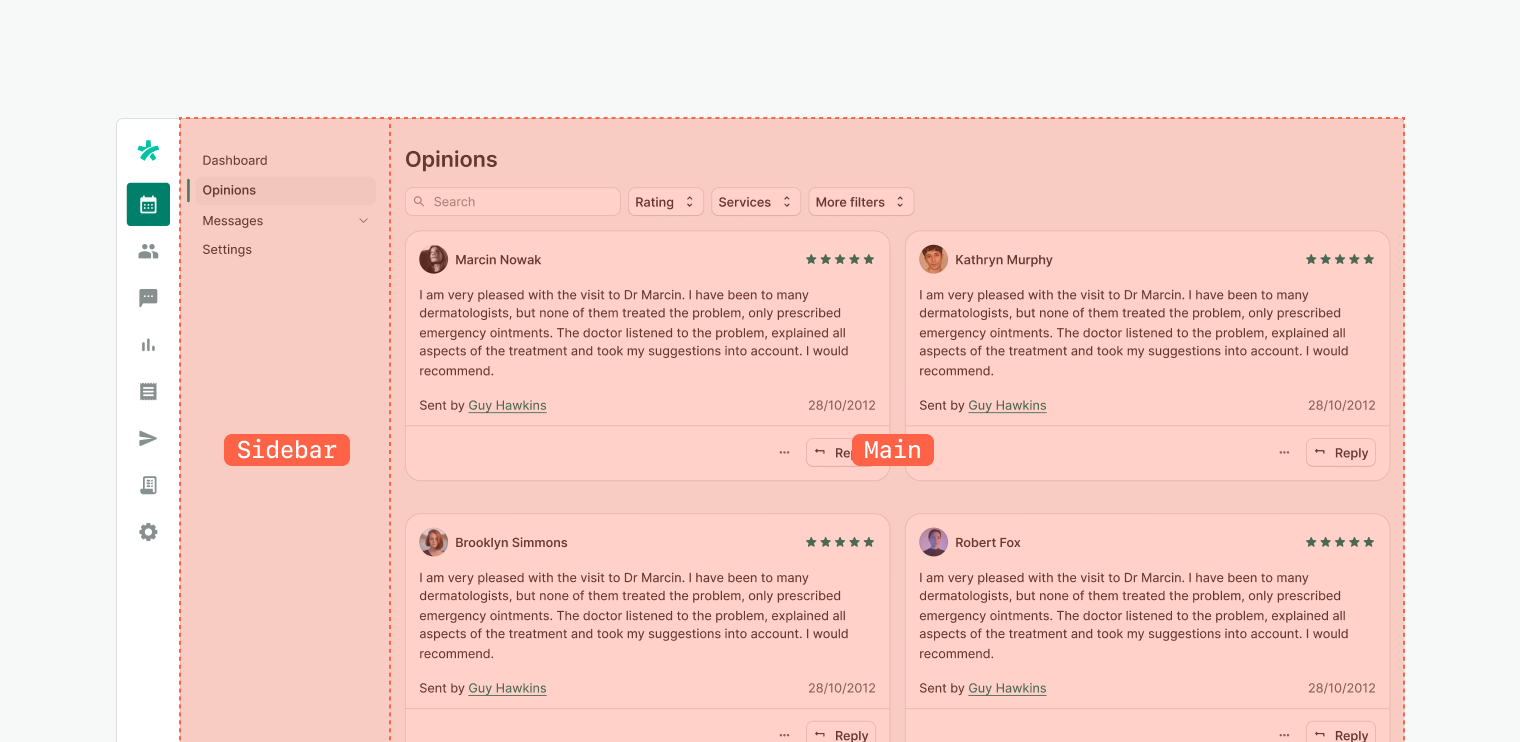Go to Dashboard in the sidebar
The image size is (1520, 742).
click(x=235, y=160)
